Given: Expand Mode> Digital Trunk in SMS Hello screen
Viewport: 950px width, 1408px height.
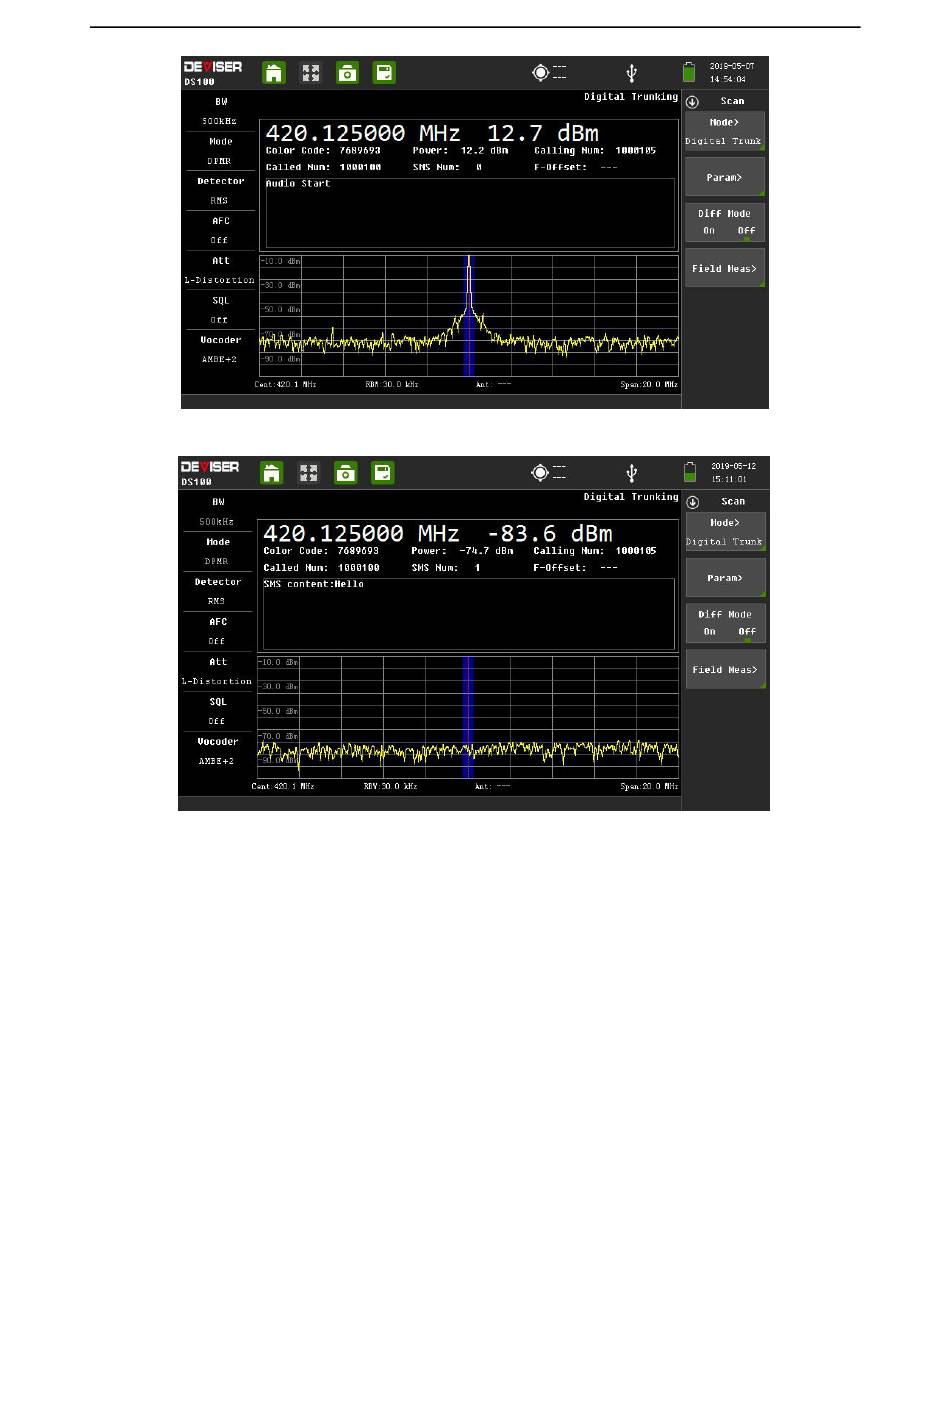Looking at the screenshot, I should [725, 532].
